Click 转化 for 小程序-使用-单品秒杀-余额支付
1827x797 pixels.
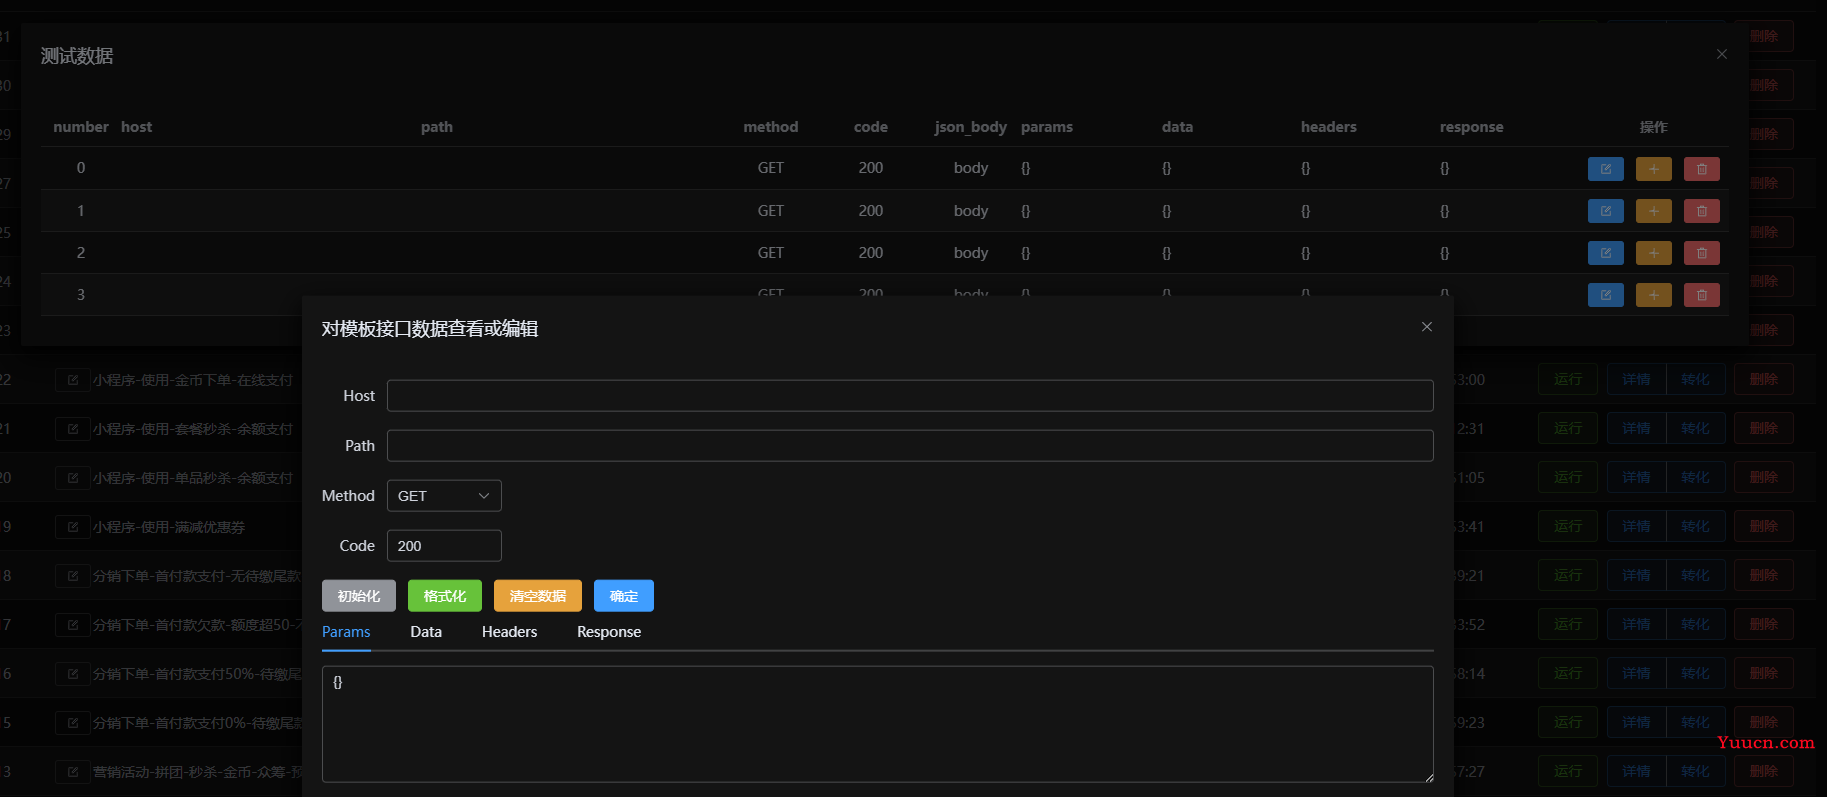pos(1695,478)
